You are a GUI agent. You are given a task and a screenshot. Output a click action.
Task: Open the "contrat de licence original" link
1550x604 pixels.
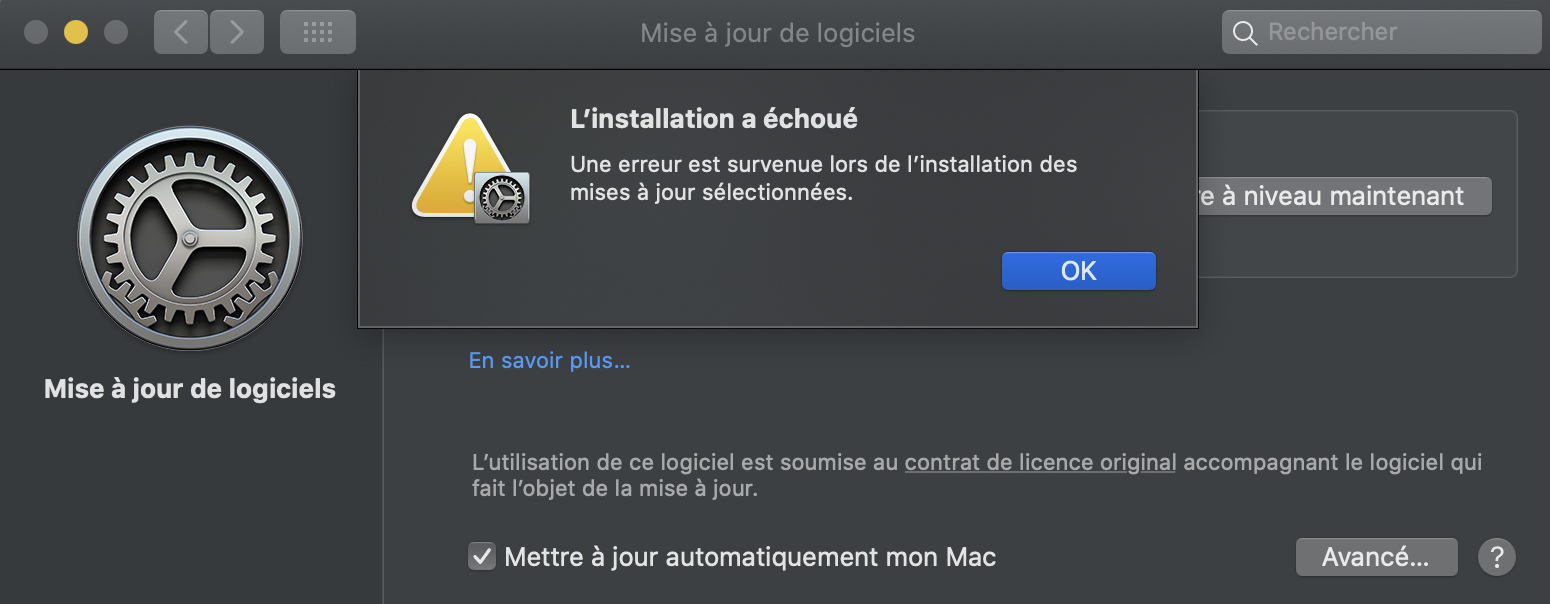[x=1040, y=462]
